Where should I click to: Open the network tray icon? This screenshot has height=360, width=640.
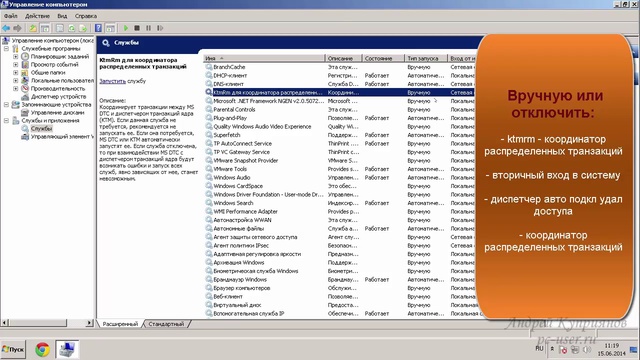click(575, 350)
